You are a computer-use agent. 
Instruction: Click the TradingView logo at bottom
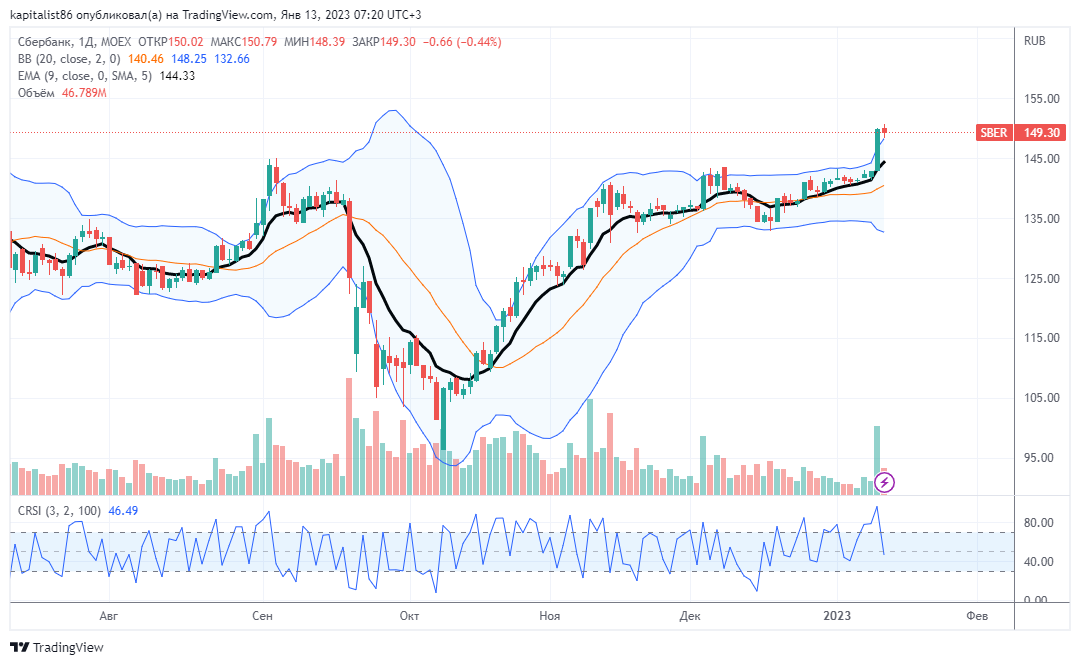click(x=56, y=647)
